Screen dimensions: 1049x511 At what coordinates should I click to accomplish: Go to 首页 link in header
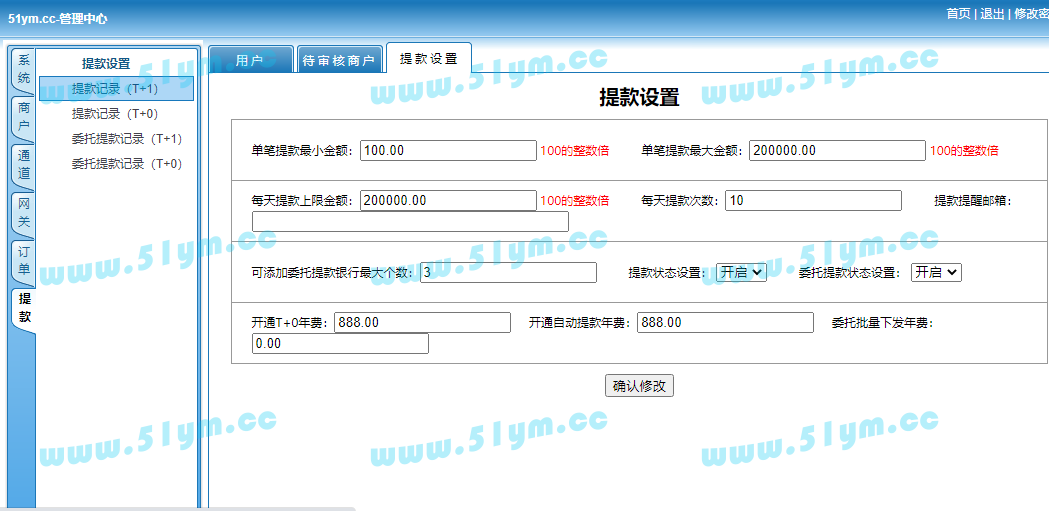pos(958,14)
